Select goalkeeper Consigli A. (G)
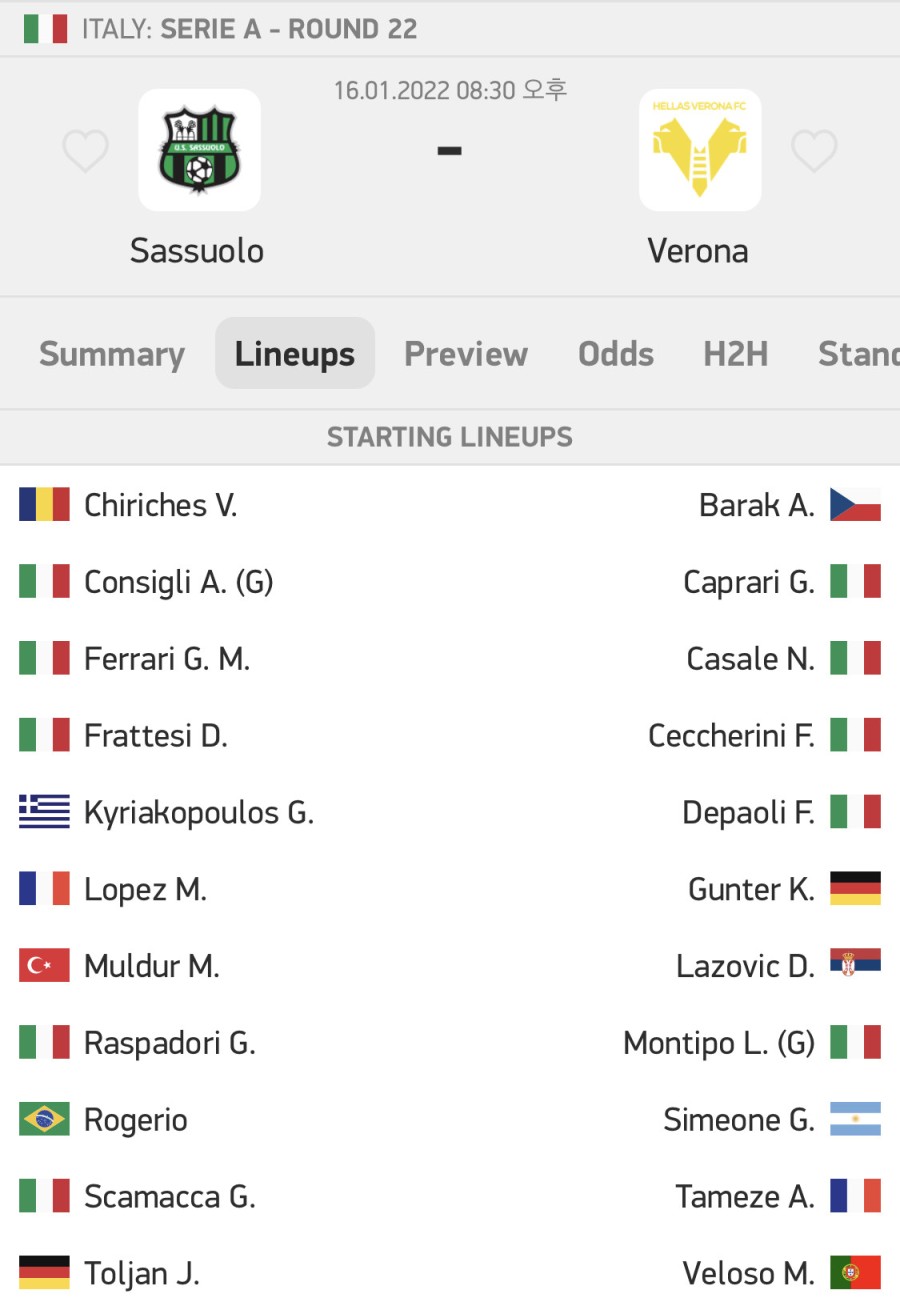Screen dimensions: 900x1298 tap(179, 581)
